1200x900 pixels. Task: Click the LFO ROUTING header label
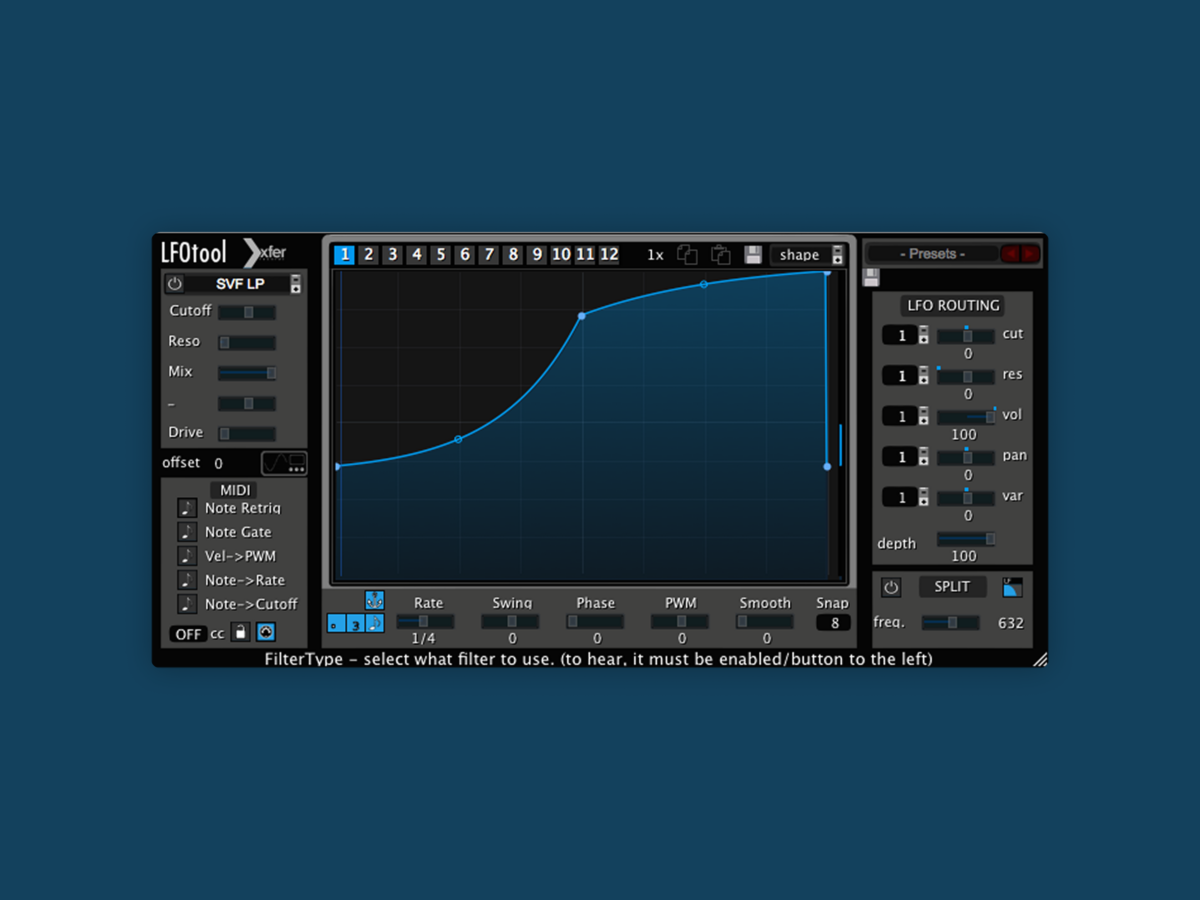[x=953, y=306]
